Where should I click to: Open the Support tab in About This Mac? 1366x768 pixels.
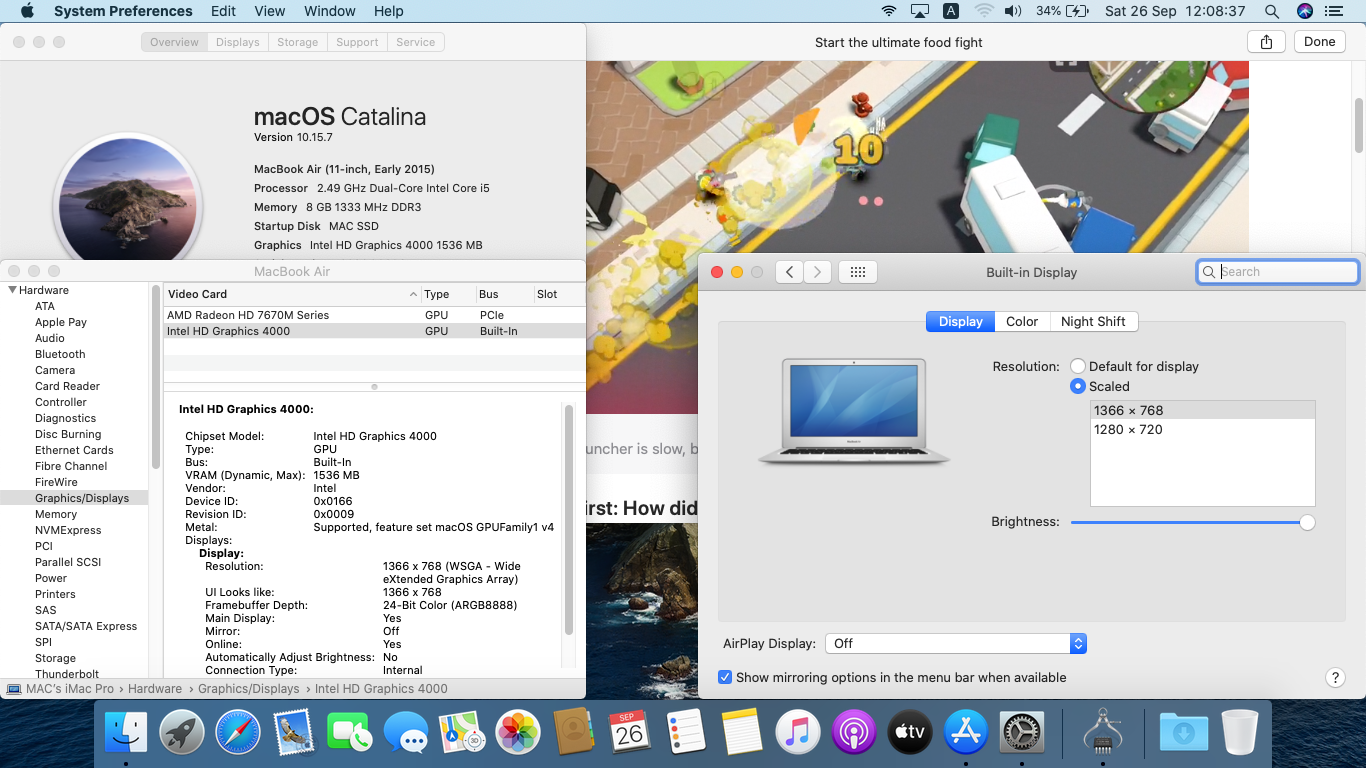click(357, 42)
